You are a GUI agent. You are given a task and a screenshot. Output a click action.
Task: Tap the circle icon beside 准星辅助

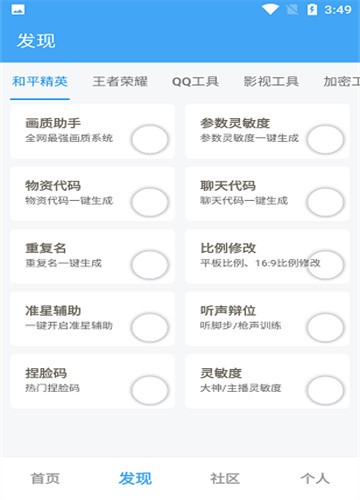150,327
